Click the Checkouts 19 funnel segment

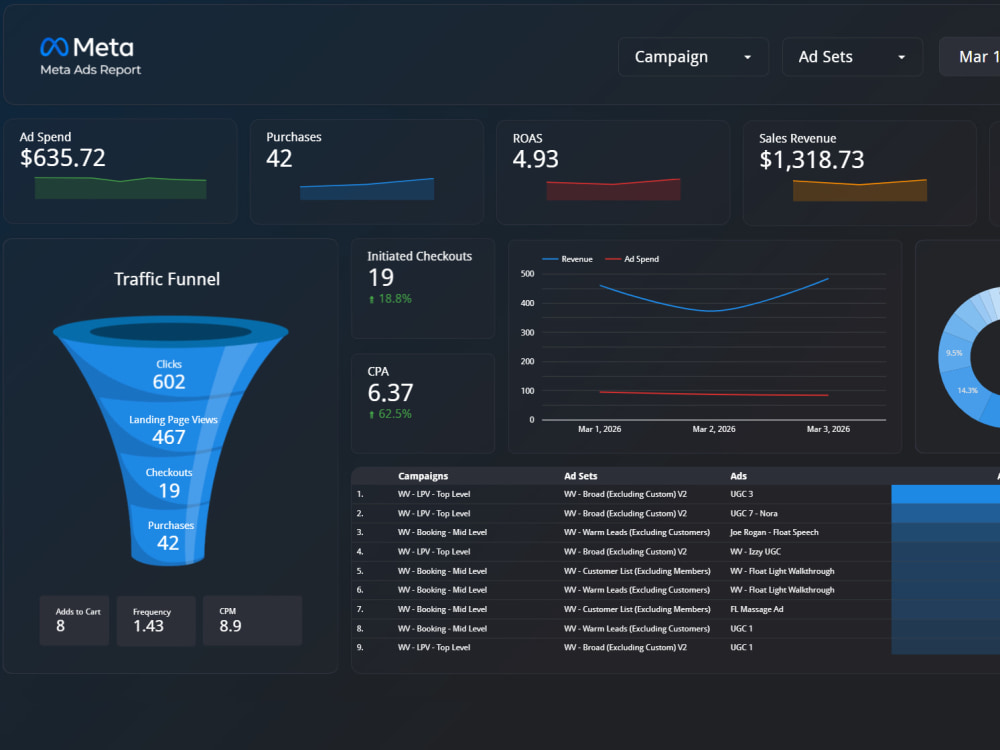point(169,483)
